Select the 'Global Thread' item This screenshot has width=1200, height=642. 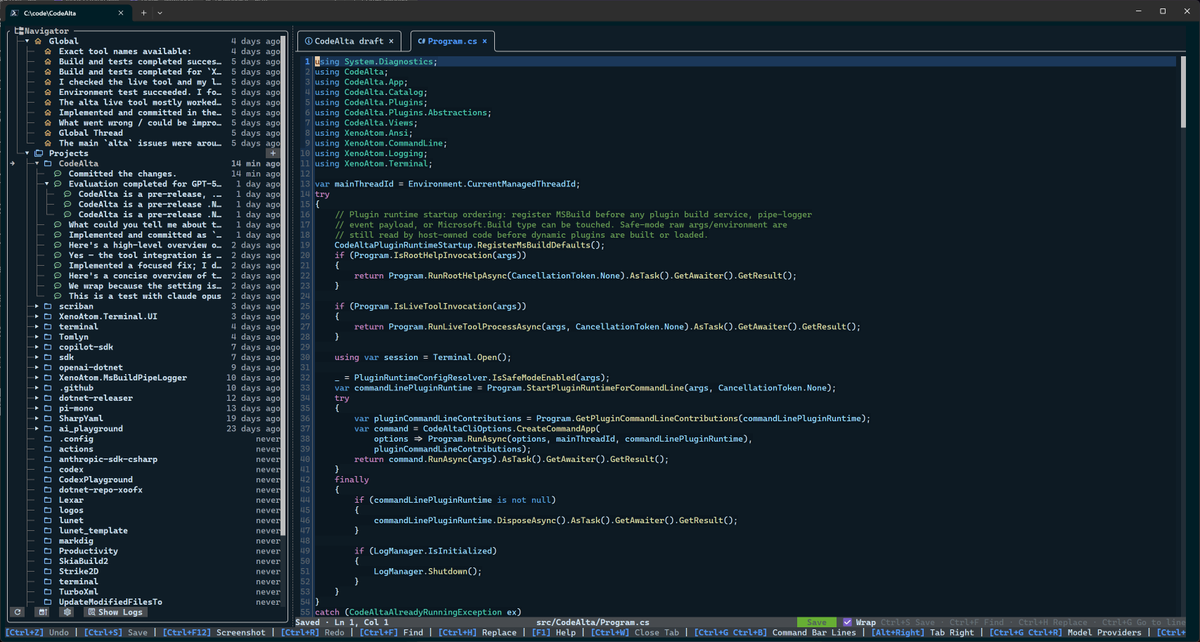(90, 133)
